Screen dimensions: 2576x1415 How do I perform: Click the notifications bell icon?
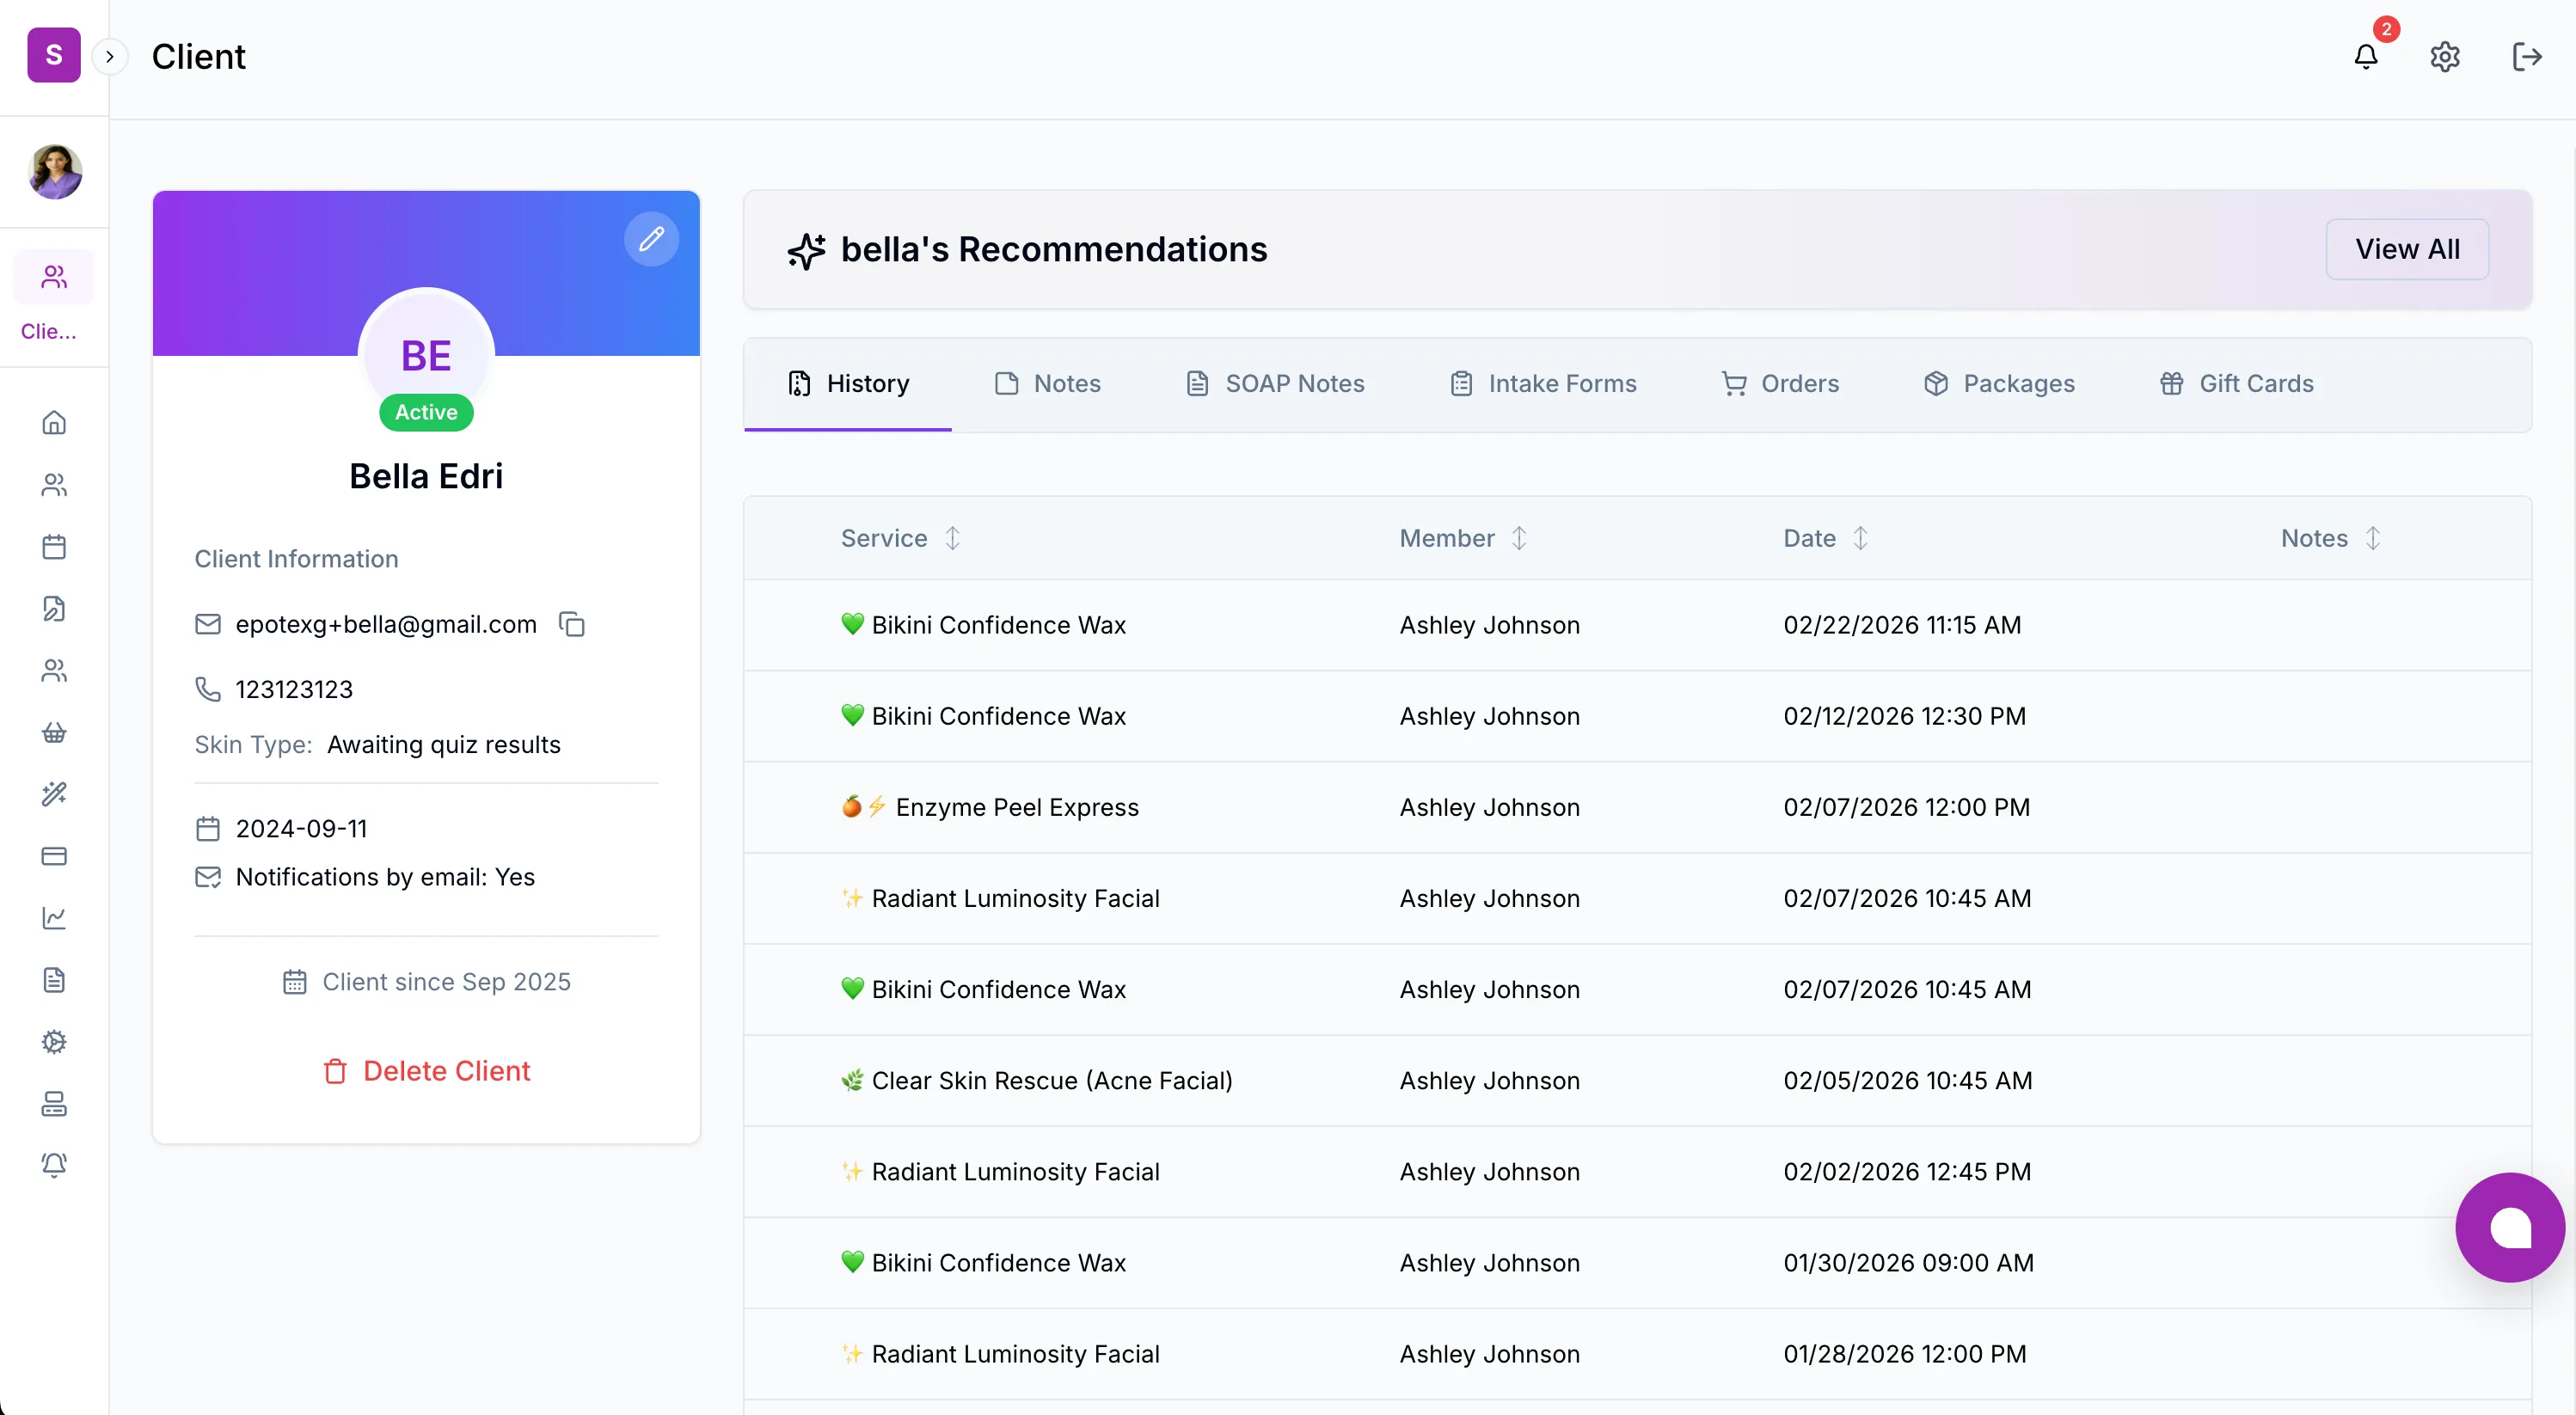2365,57
